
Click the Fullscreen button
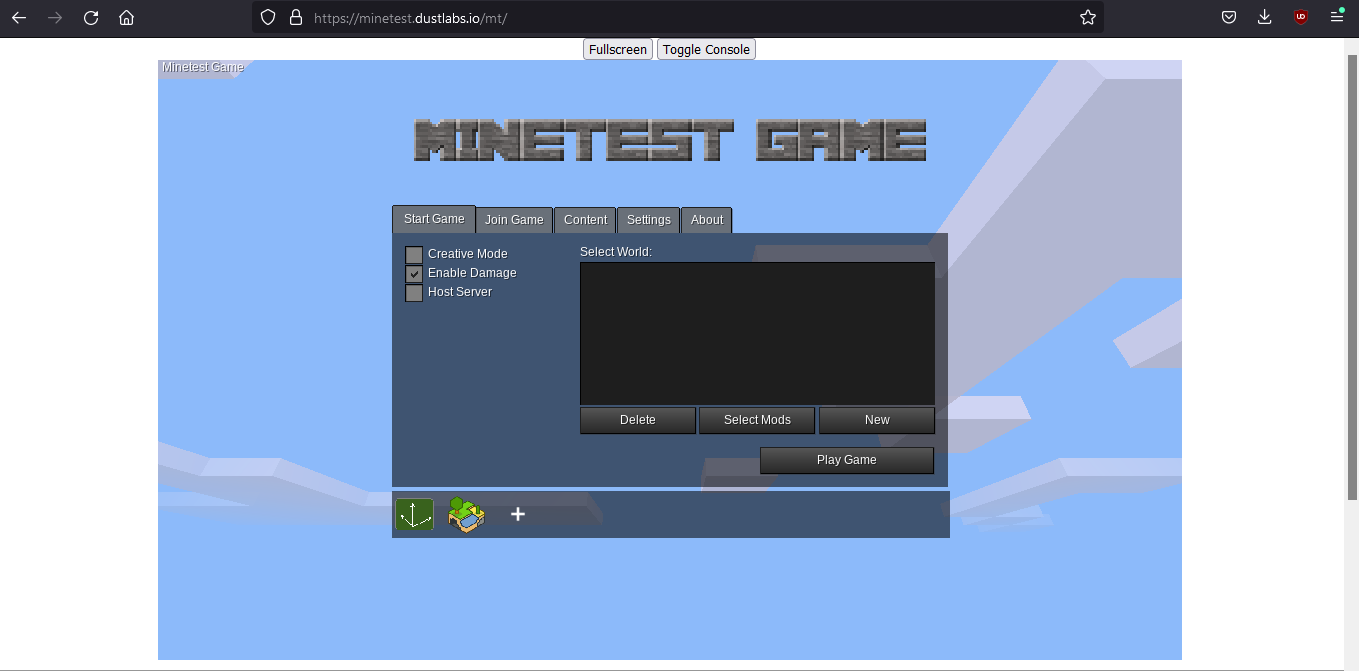pyautogui.click(x=617, y=50)
